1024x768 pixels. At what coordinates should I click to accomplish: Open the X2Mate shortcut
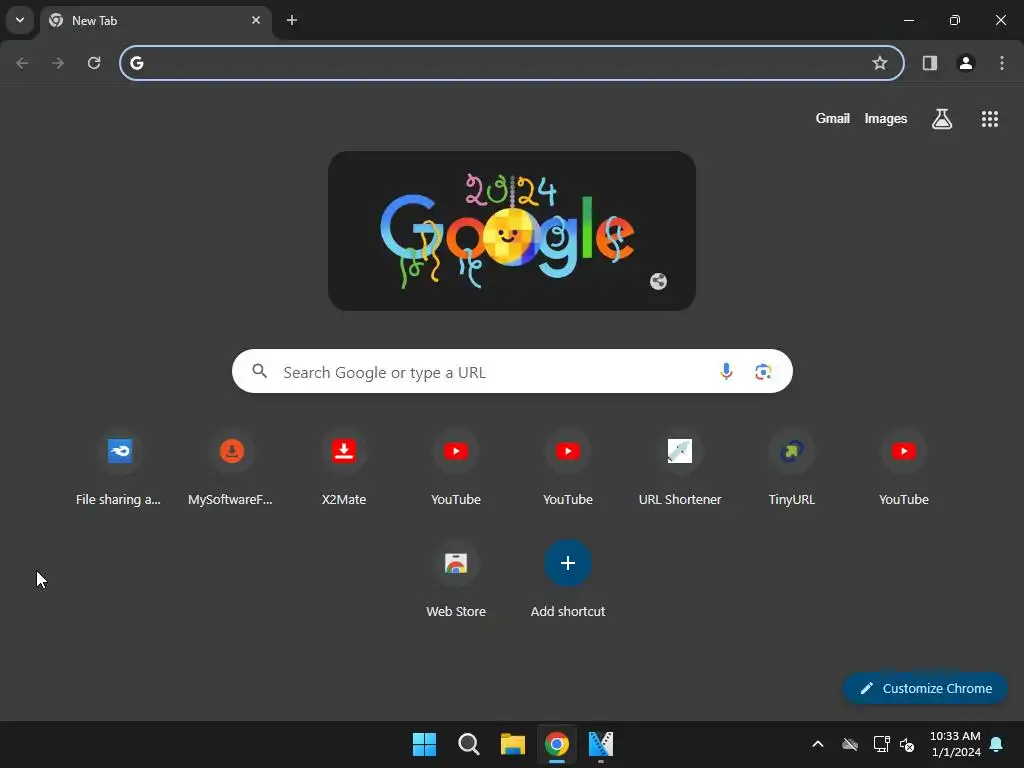[x=344, y=469]
